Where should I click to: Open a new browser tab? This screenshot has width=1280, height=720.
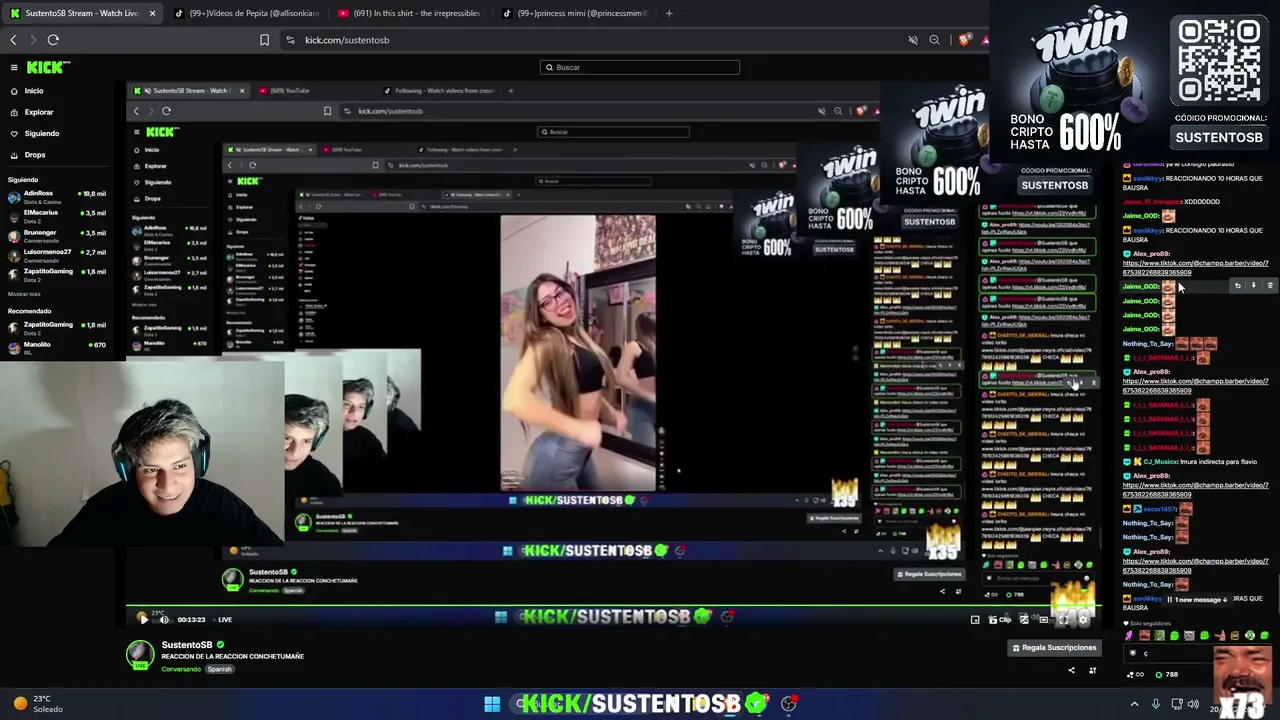(669, 13)
